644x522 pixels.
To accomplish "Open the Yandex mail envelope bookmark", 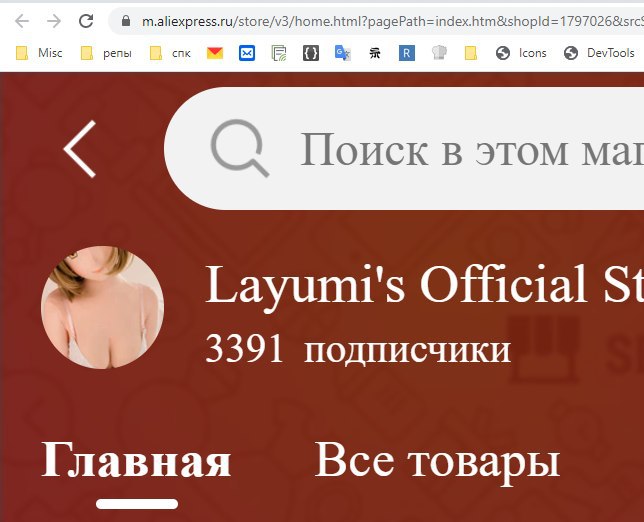I will click(x=215, y=53).
